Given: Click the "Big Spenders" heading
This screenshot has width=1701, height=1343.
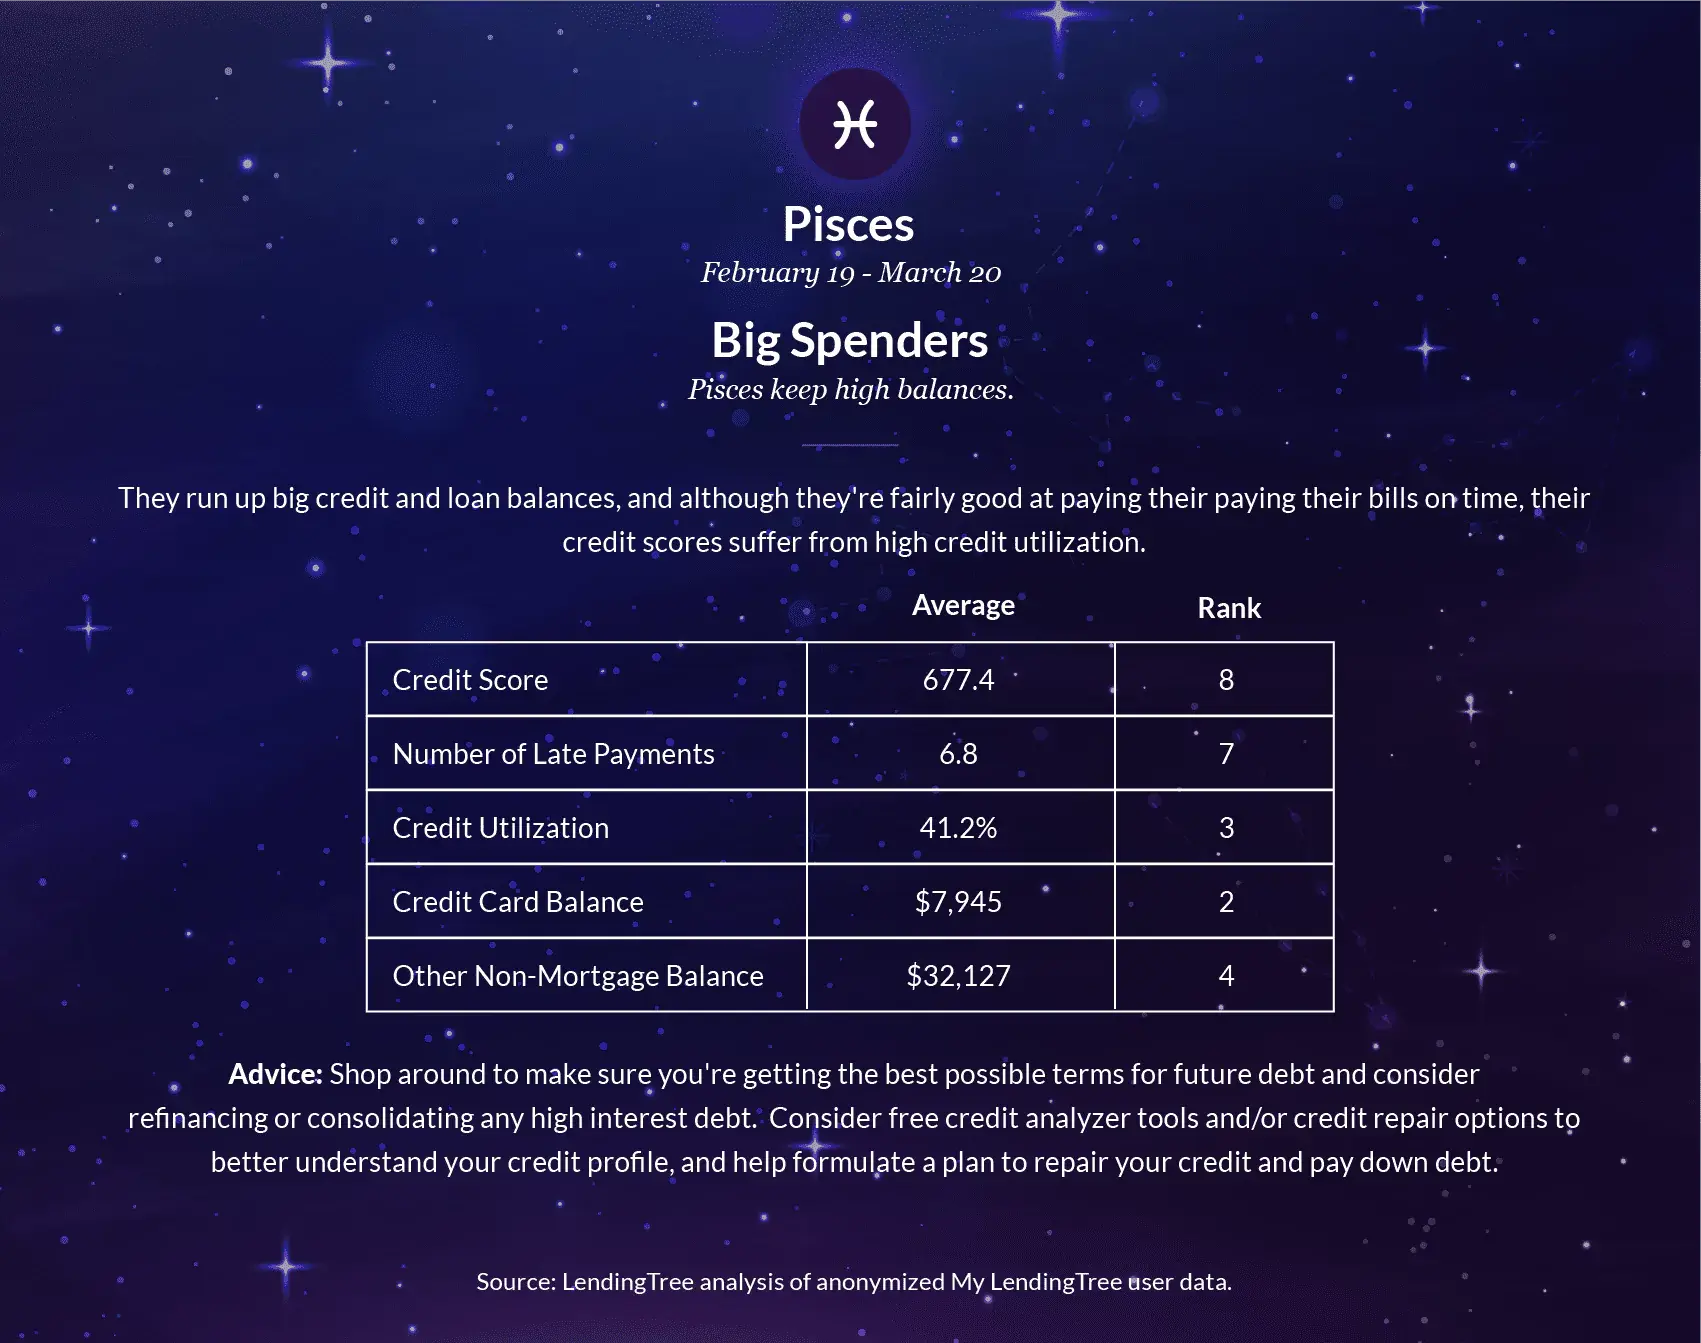Looking at the screenshot, I should click(849, 340).
